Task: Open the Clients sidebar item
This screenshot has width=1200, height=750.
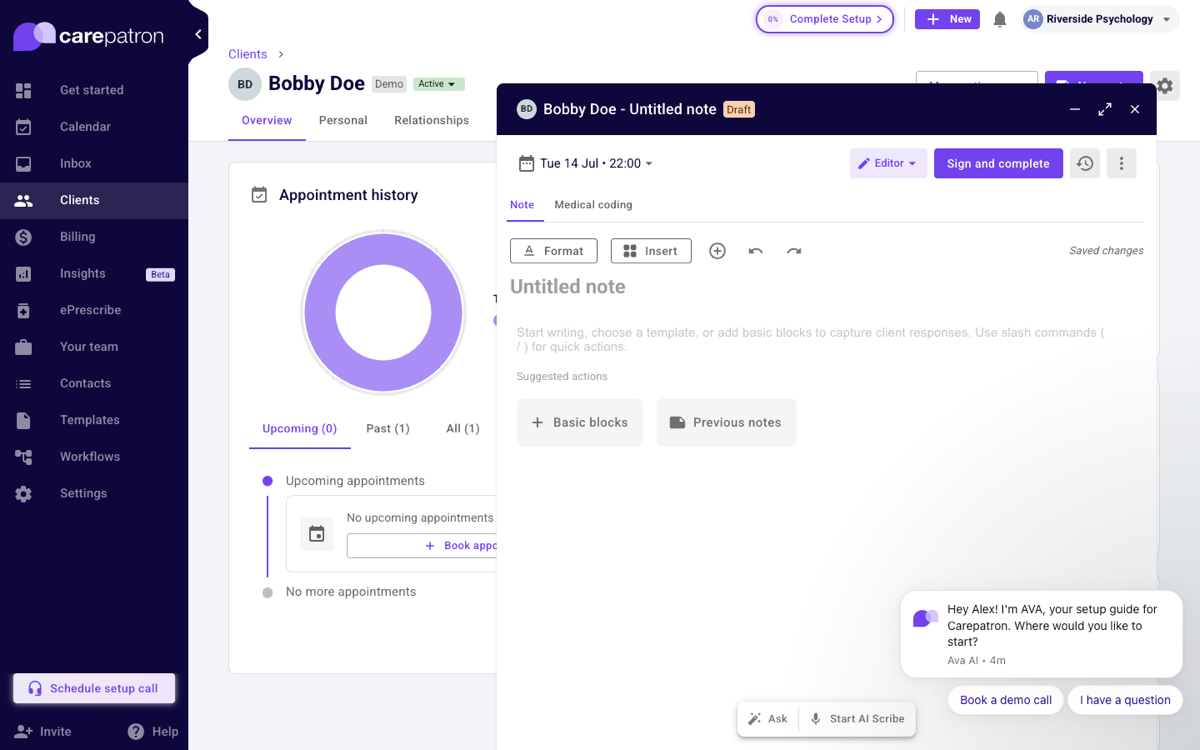Action: pyautogui.click(x=94, y=200)
